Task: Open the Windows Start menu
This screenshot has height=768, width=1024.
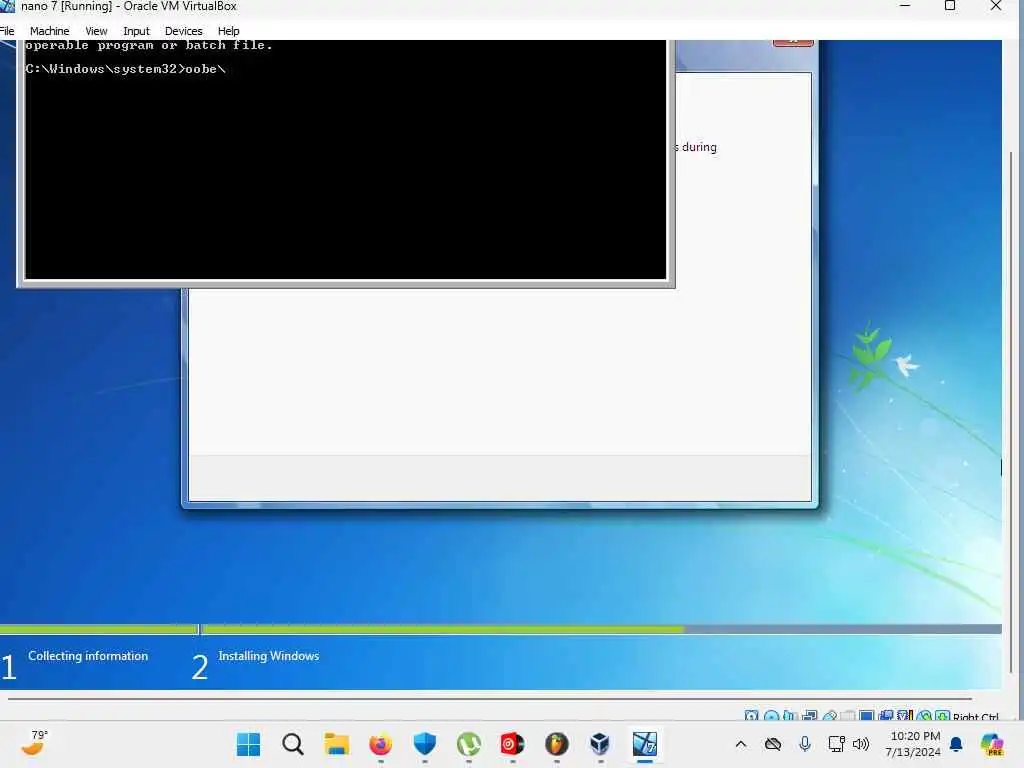Action: tap(248, 744)
